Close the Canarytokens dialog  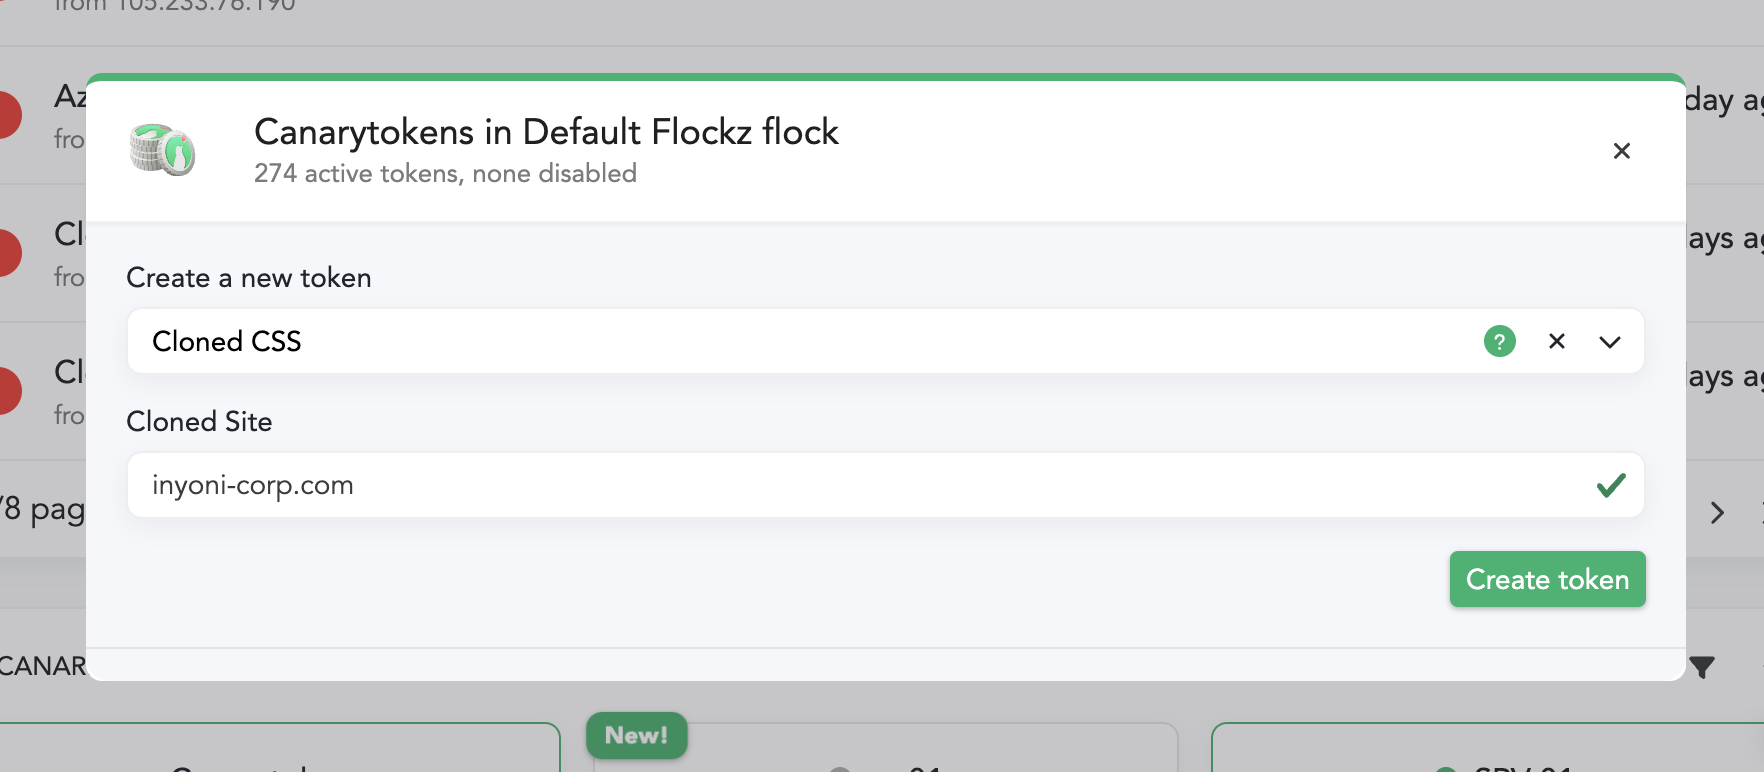(x=1622, y=151)
